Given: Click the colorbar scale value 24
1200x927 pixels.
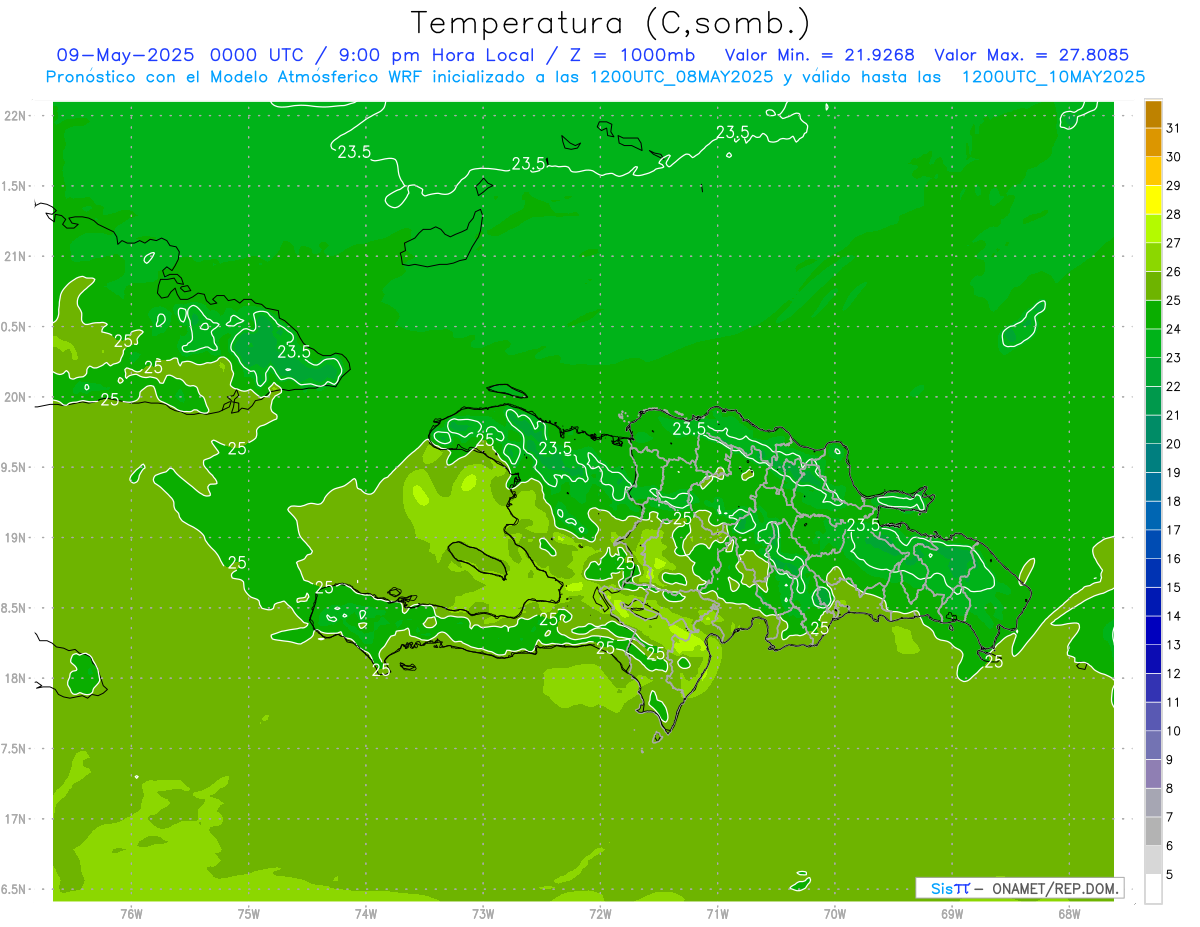Looking at the screenshot, I should point(1174,329).
